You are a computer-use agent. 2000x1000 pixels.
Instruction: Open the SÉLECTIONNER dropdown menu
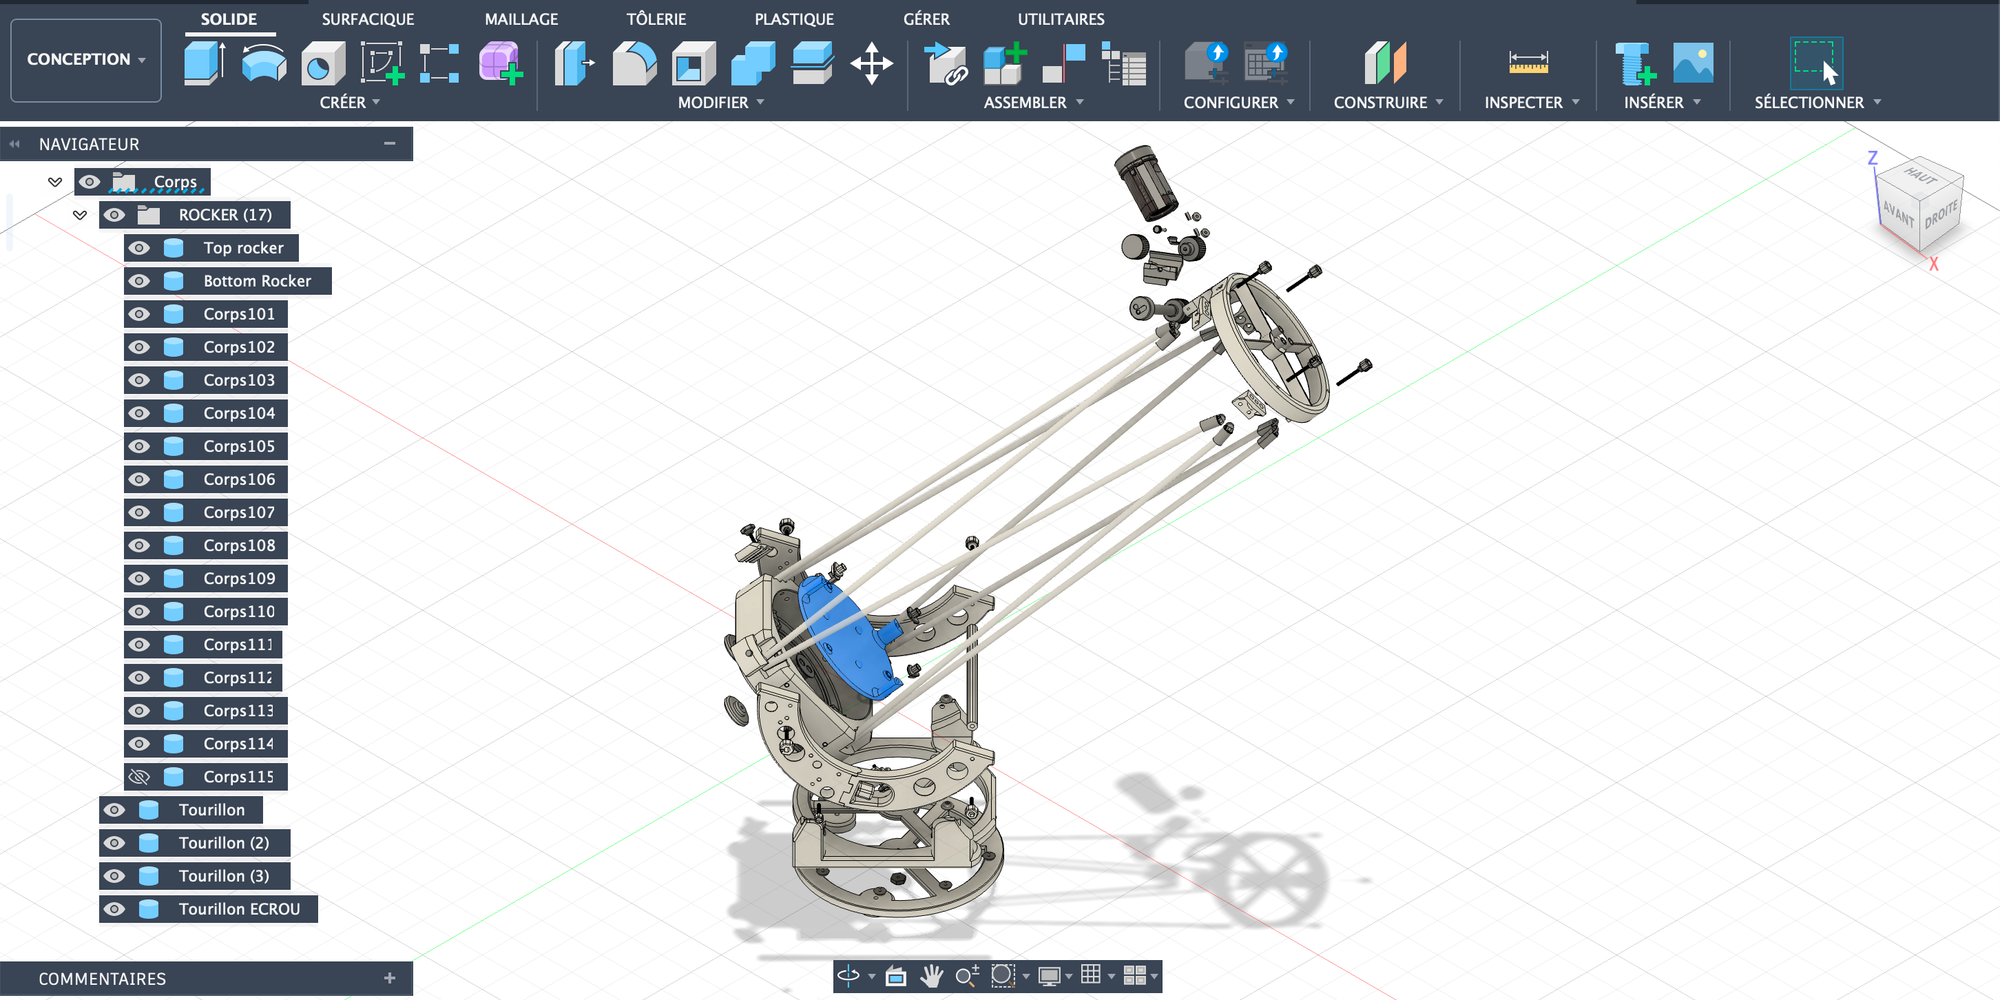click(1818, 102)
